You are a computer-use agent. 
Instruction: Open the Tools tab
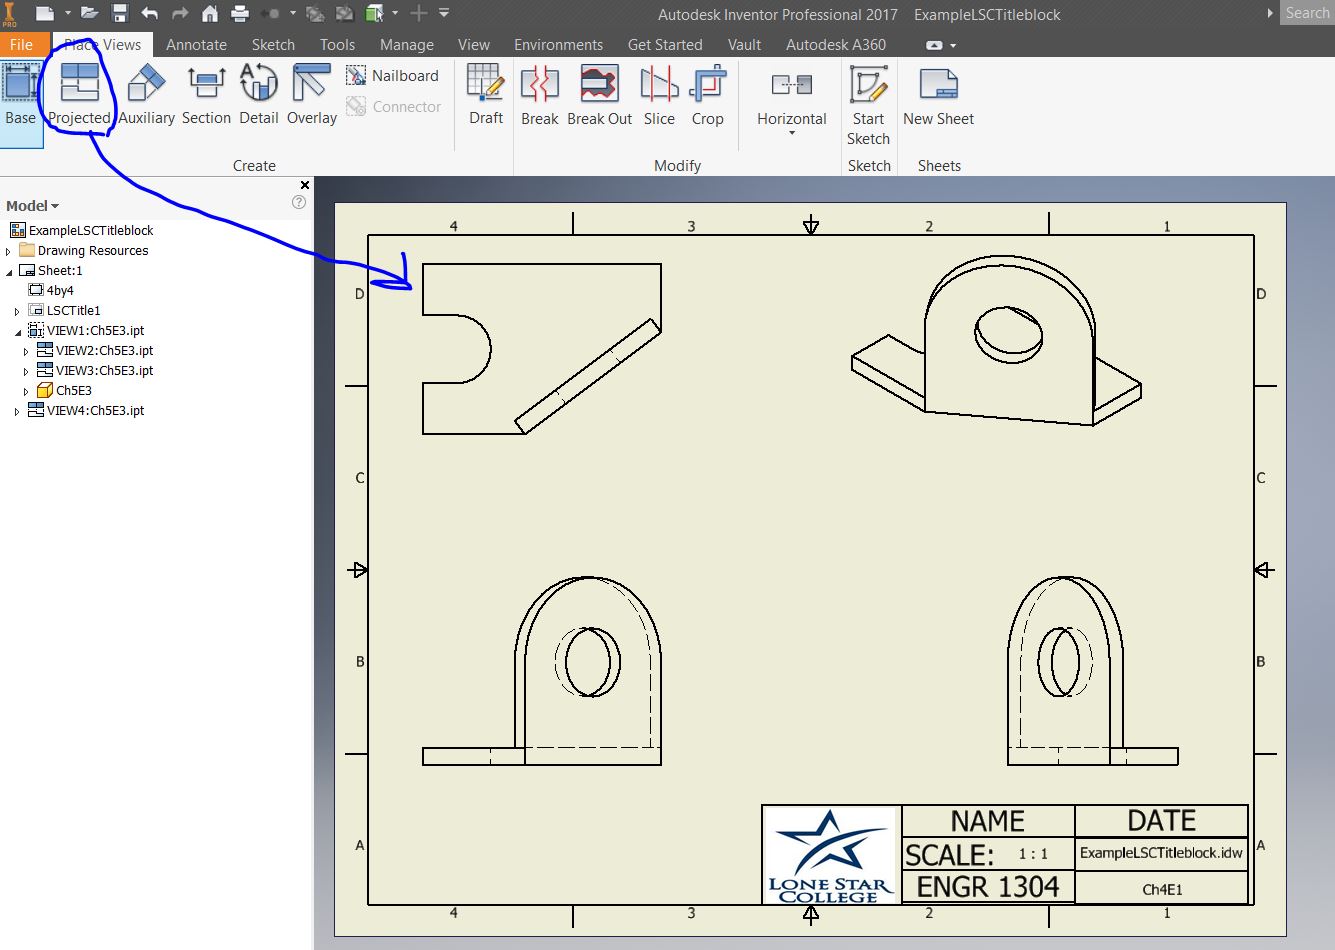337,45
